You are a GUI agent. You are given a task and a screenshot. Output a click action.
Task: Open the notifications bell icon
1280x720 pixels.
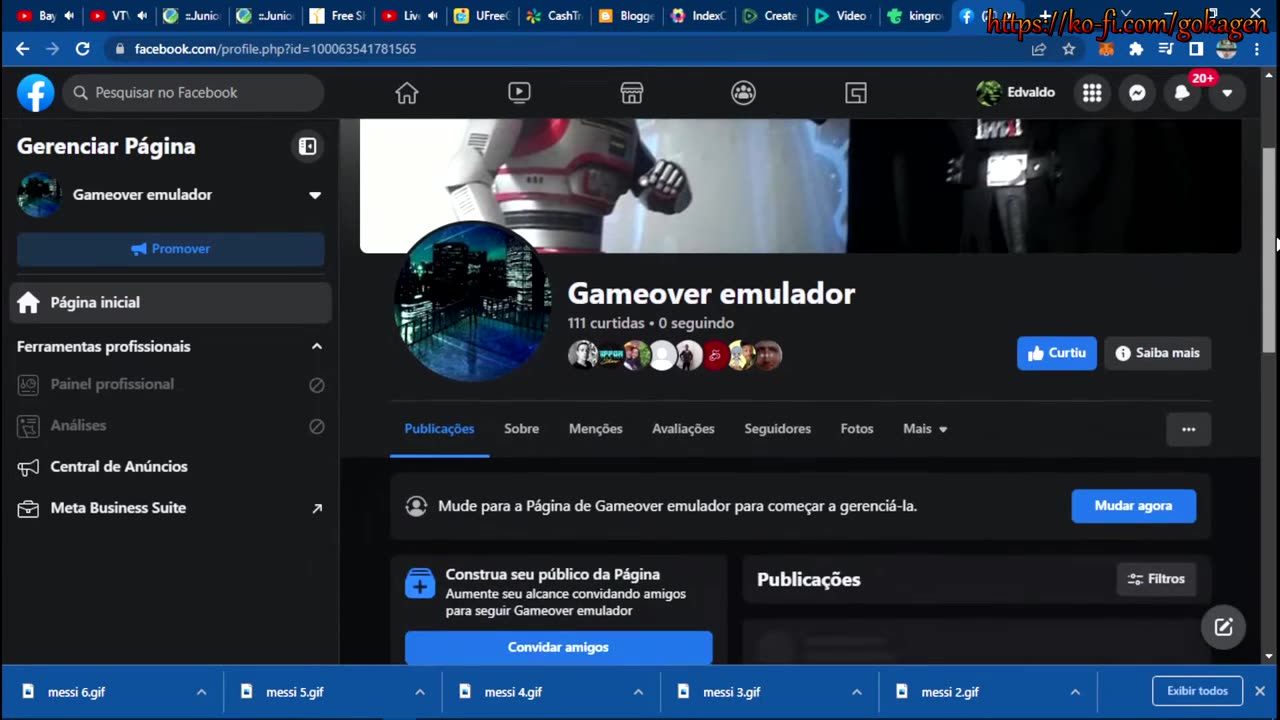[x=1182, y=93]
